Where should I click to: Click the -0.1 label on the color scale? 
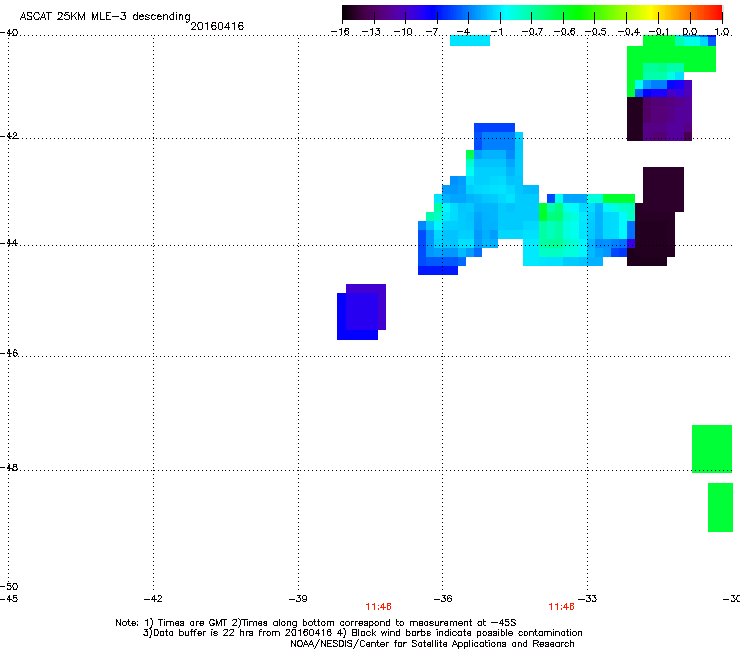[659, 32]
